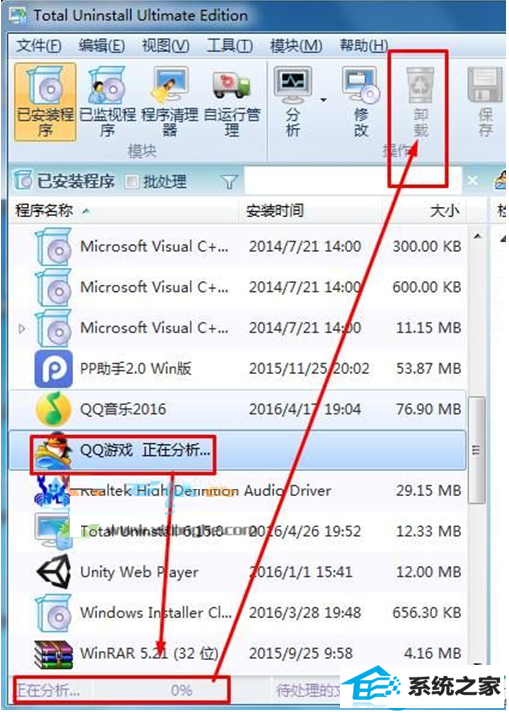509x713 pixels.
Task: Select the Unity Web Player entry
Action: (x=239, y=572)
